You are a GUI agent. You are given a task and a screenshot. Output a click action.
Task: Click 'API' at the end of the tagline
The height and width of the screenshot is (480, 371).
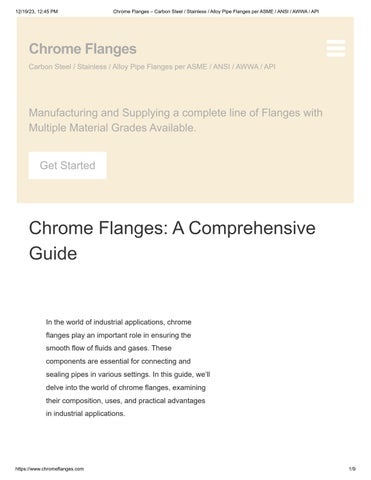click(x=270, y=67)
